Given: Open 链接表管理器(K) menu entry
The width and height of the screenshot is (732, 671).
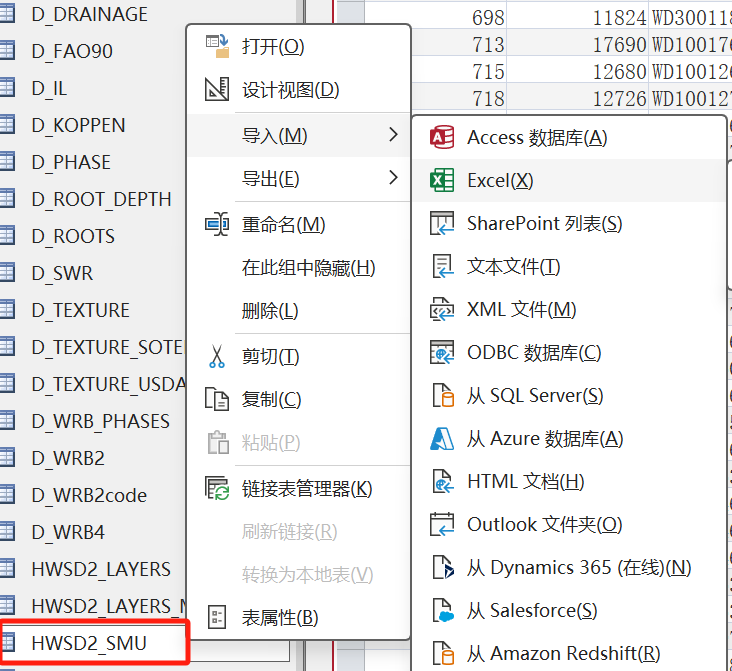Looking at the screenshot, I should 298,488.
